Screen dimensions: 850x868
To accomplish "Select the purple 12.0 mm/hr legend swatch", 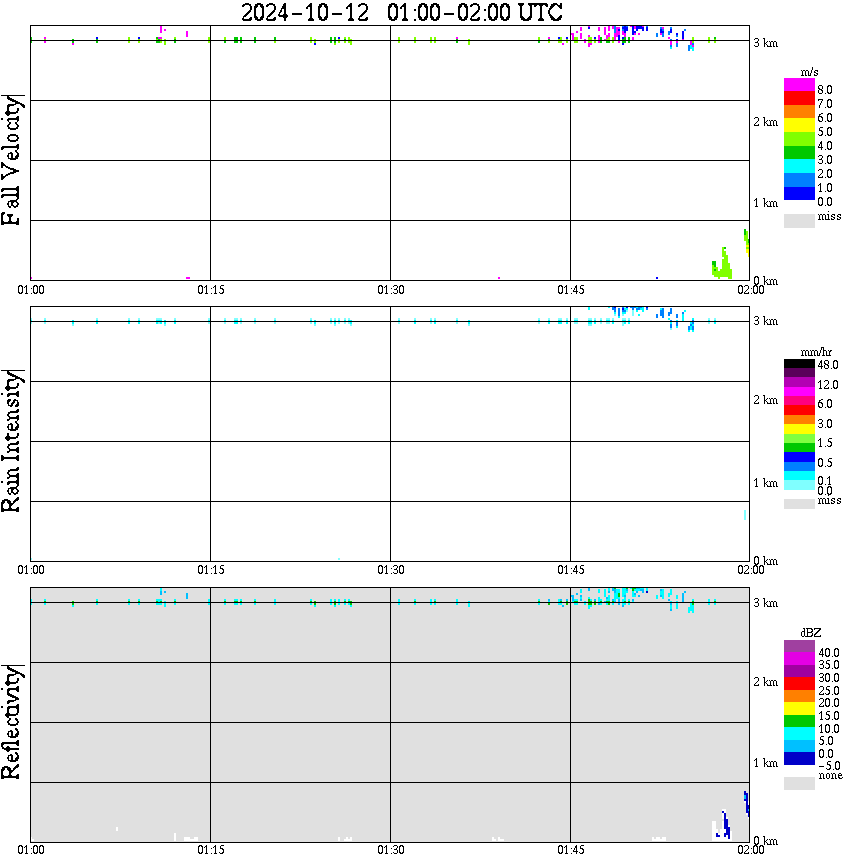I will coord(799,383).
